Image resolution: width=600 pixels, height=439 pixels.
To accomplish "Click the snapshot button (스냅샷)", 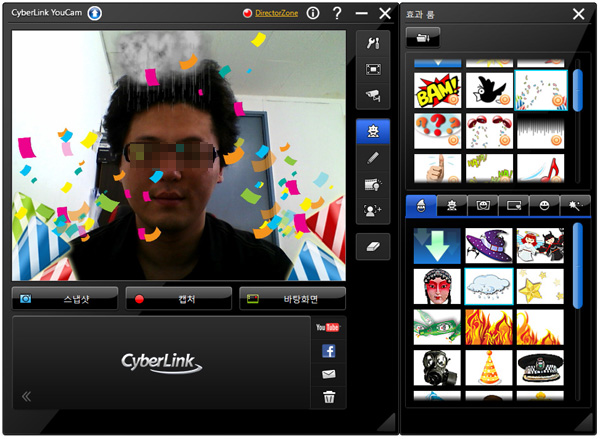I will (x=65, y=299).
